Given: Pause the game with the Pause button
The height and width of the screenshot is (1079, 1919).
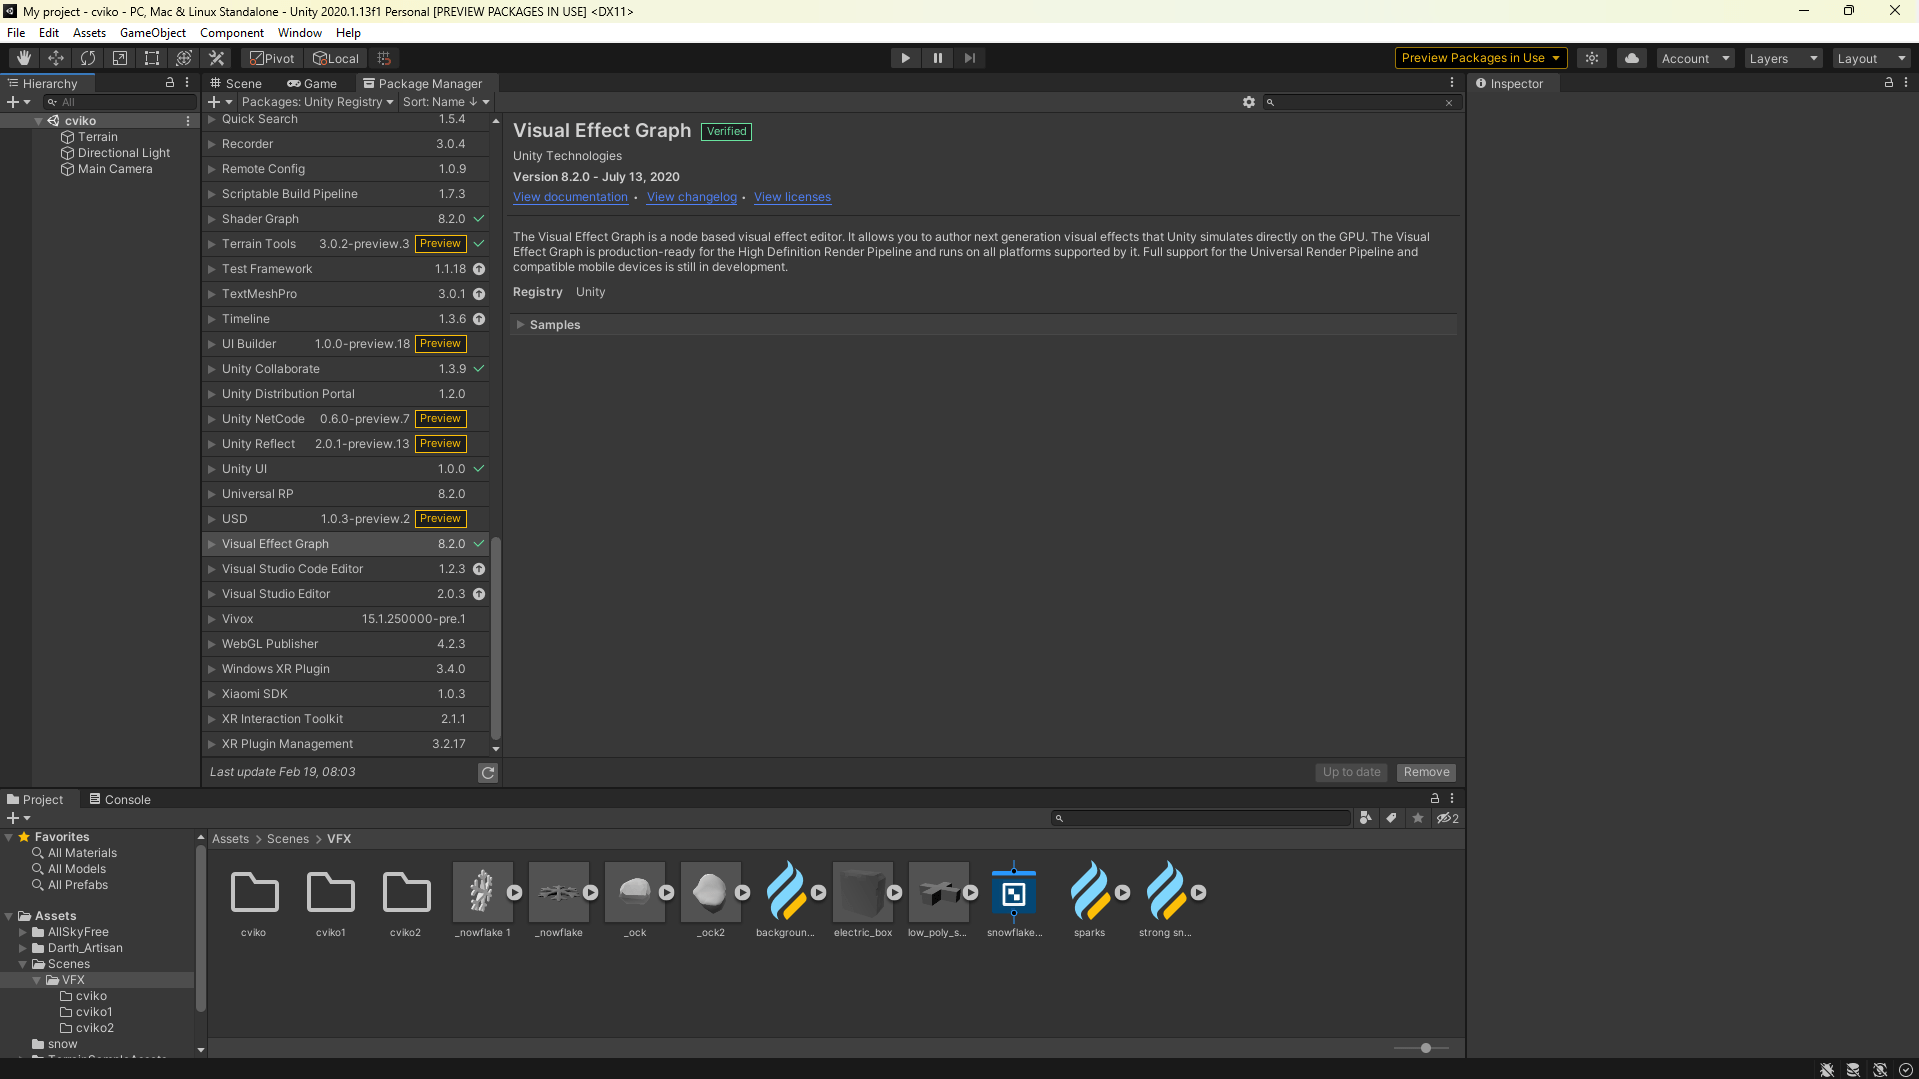Looking at the screenshot, I should coord(937,58).
